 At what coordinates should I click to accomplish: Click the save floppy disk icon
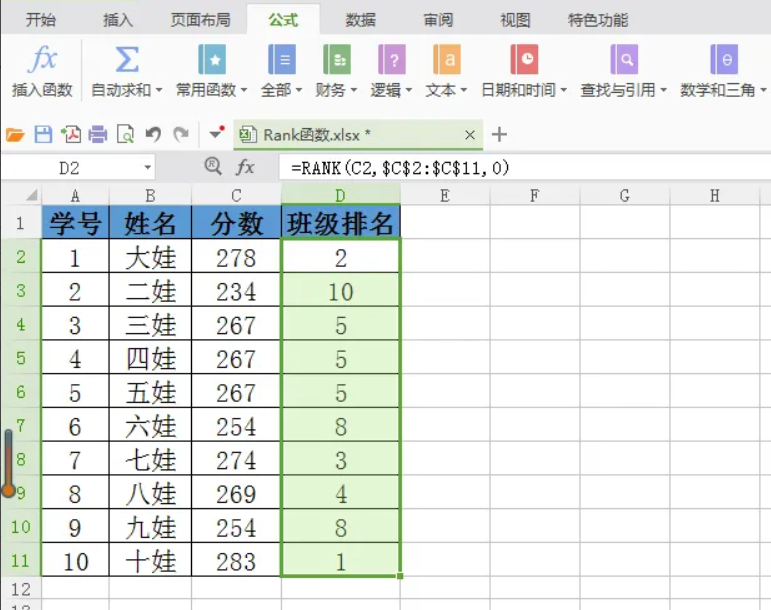tap(43, 134)
